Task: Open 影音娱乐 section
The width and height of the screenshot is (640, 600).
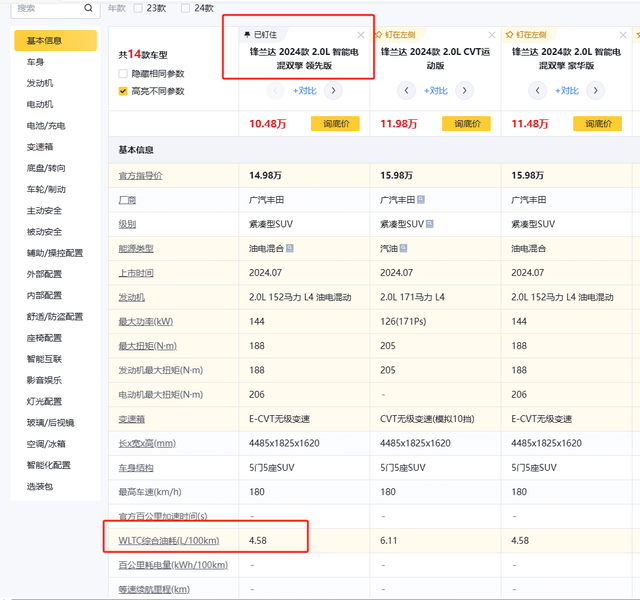Action: pyautogui.click(x=44, y=380)
